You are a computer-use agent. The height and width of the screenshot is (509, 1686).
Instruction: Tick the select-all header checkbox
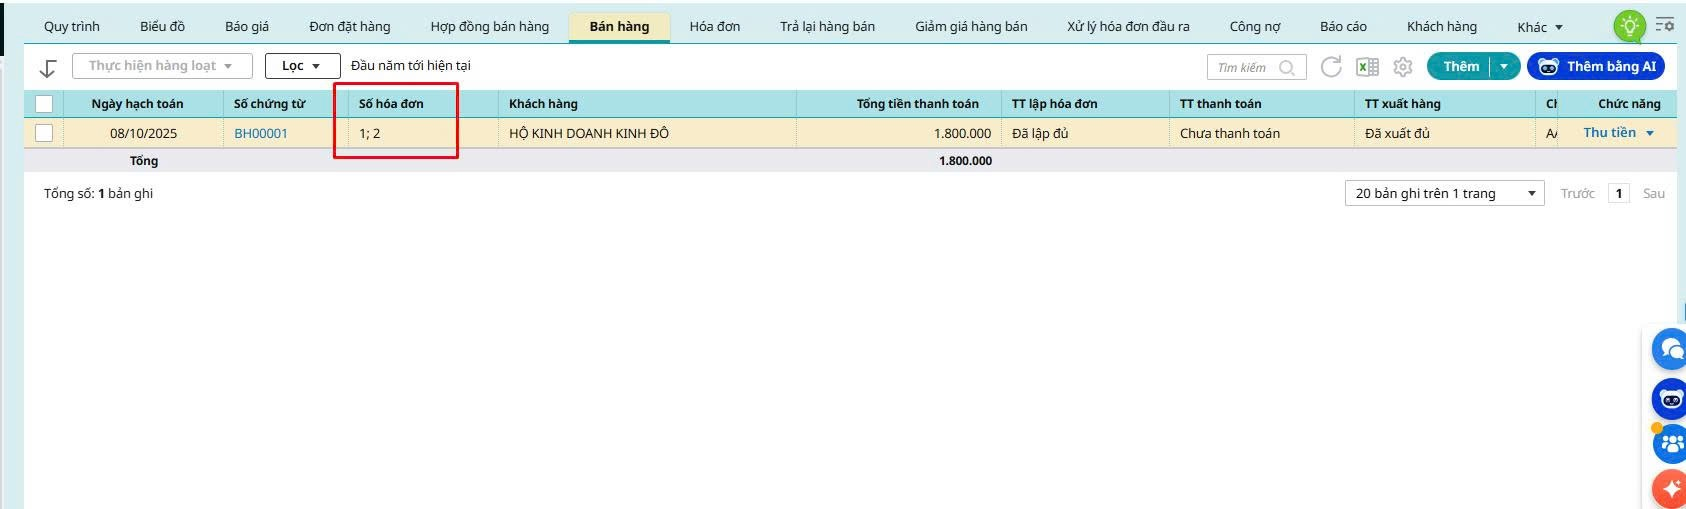[44, 104]
